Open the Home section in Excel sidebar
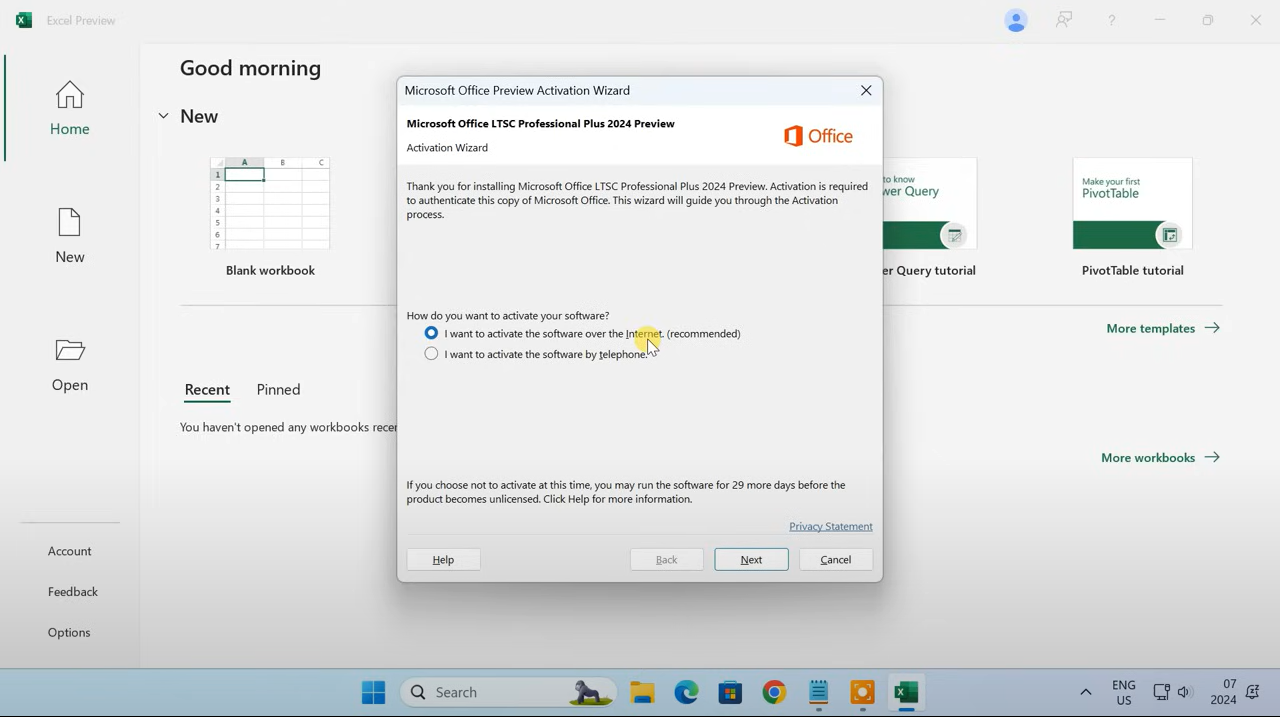This screenshot has width=1280, height=717. tap(70, 108)
